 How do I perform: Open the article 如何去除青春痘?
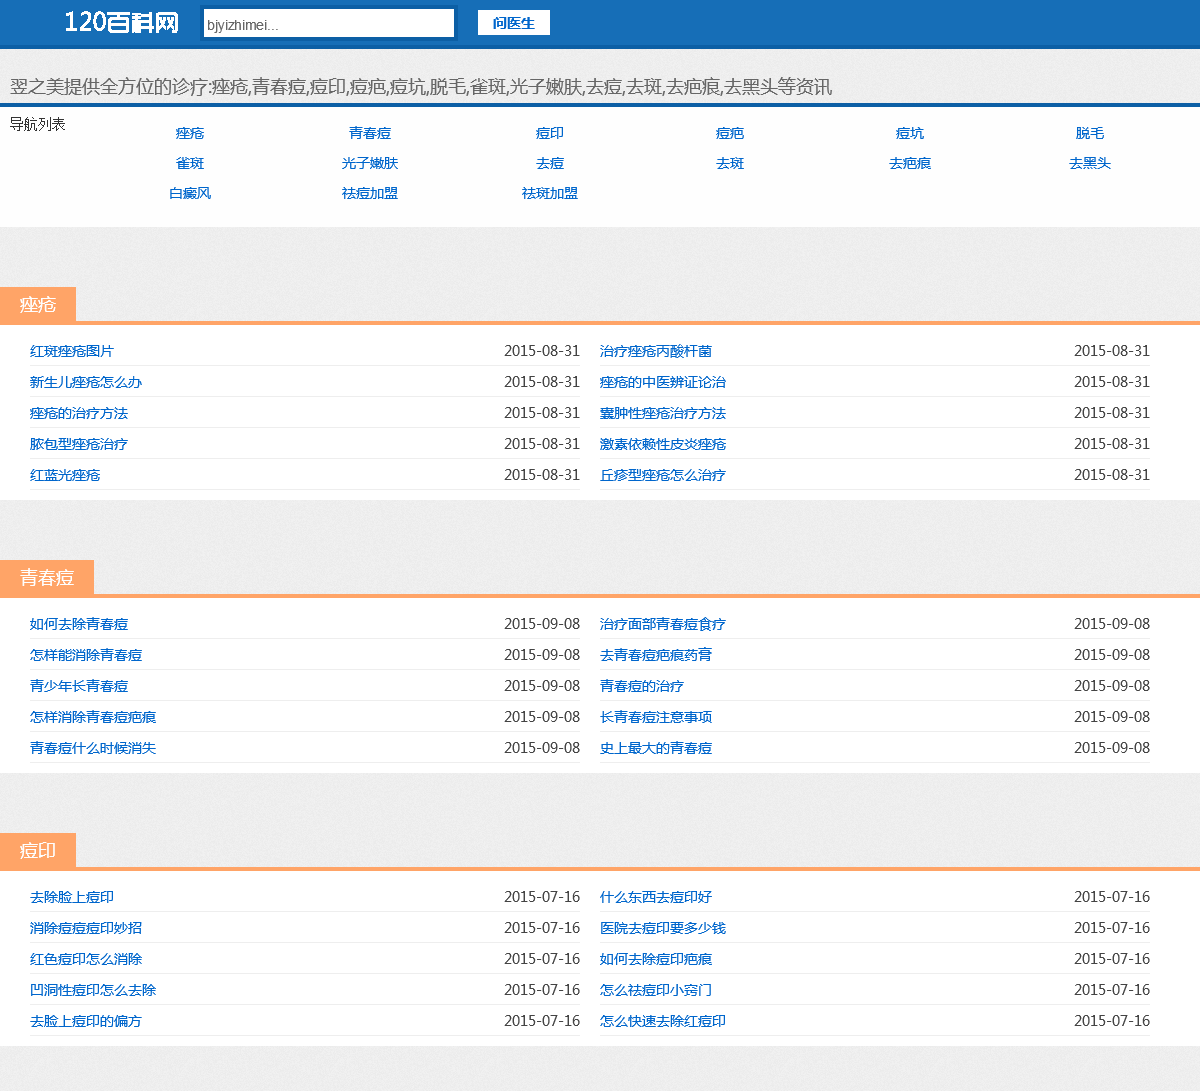(x=79, y=624)
